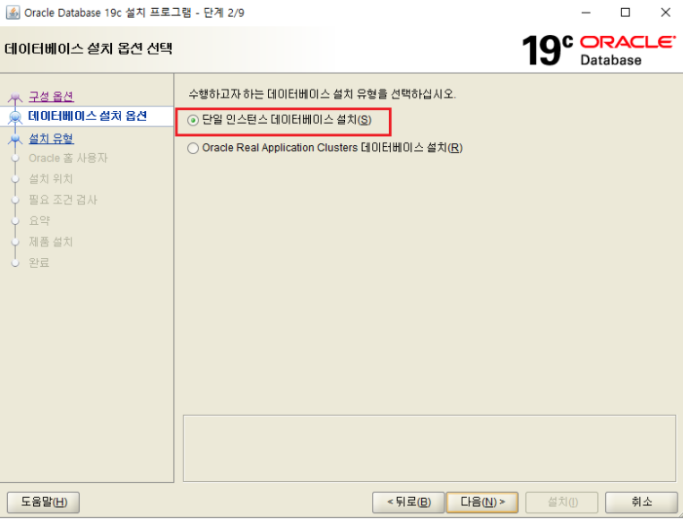Cancel installation with the 취소 button
This screenshot has height=519, width=683.
point(641,502)
